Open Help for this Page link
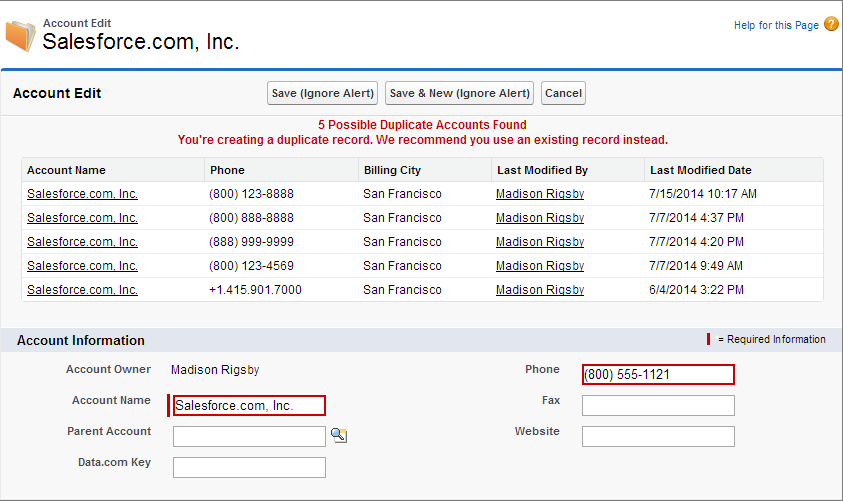Image resolution: width=843 pixels, height=501 pixels. click(776, 25)
